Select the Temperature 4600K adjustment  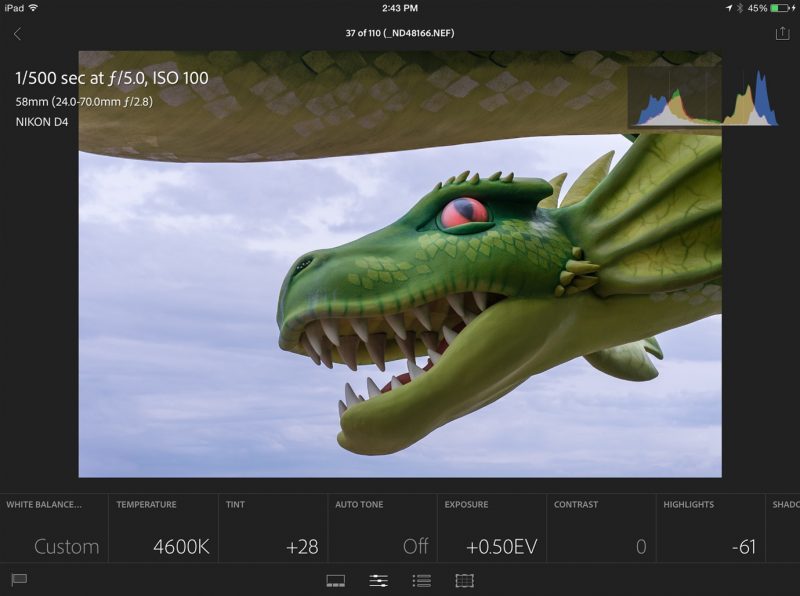(x=163, y=528)
